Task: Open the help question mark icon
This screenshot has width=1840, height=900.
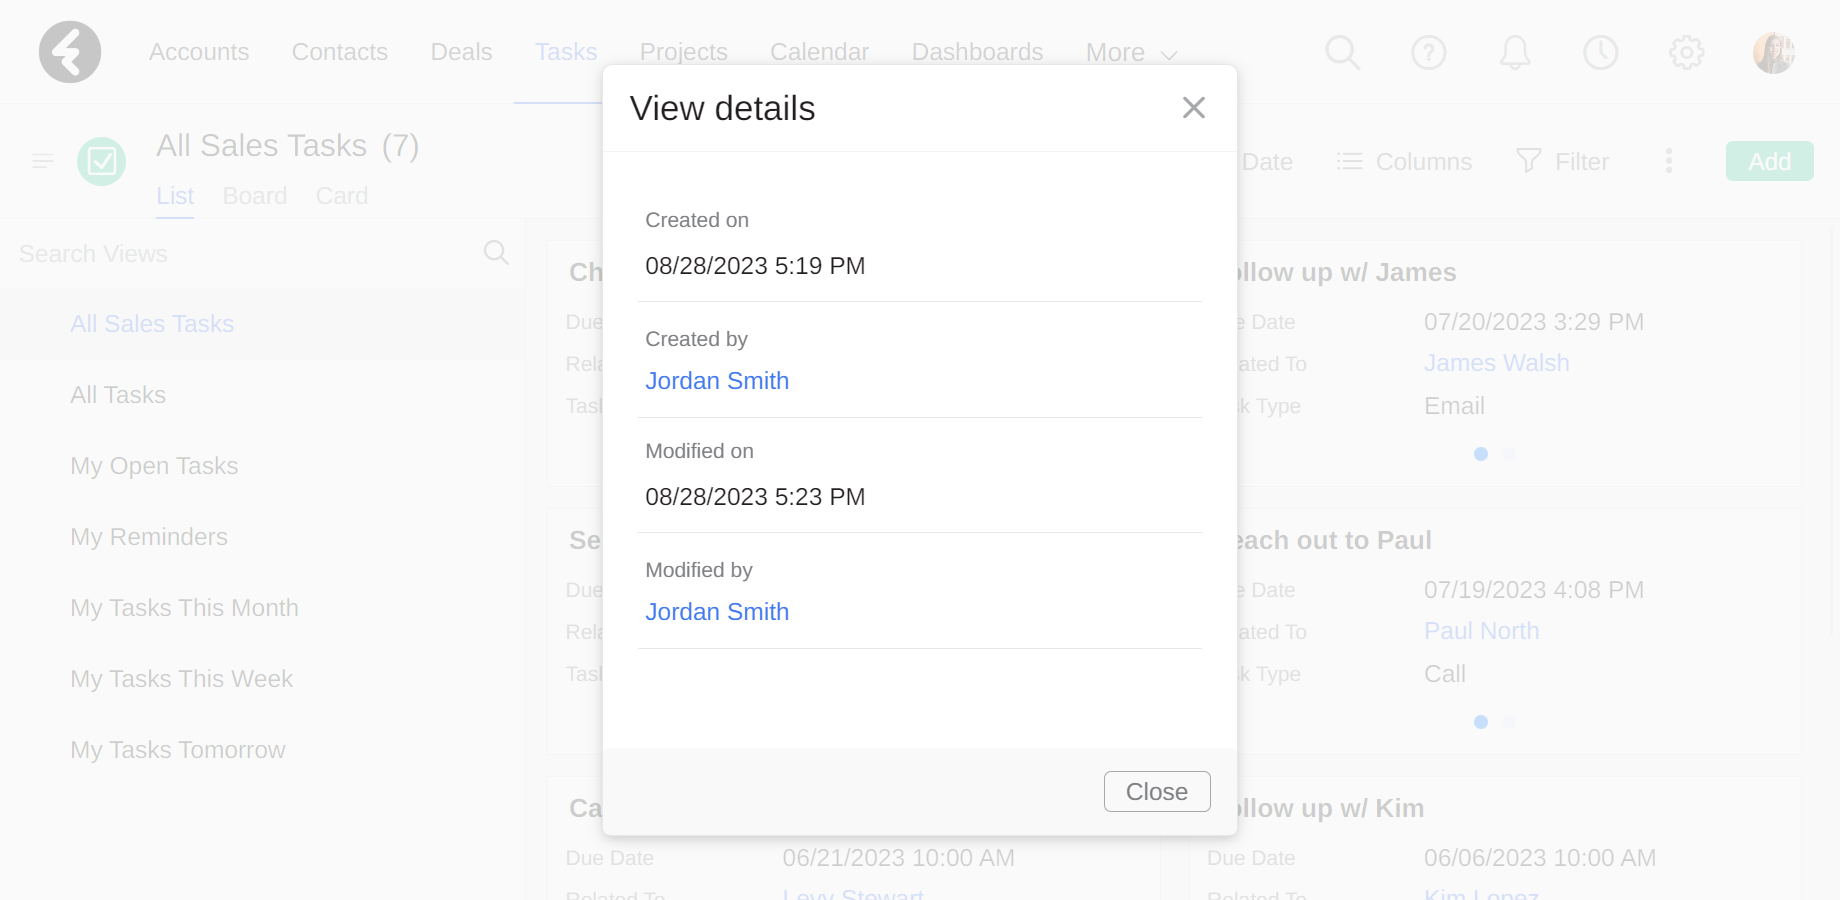Action: (1429, 52)
